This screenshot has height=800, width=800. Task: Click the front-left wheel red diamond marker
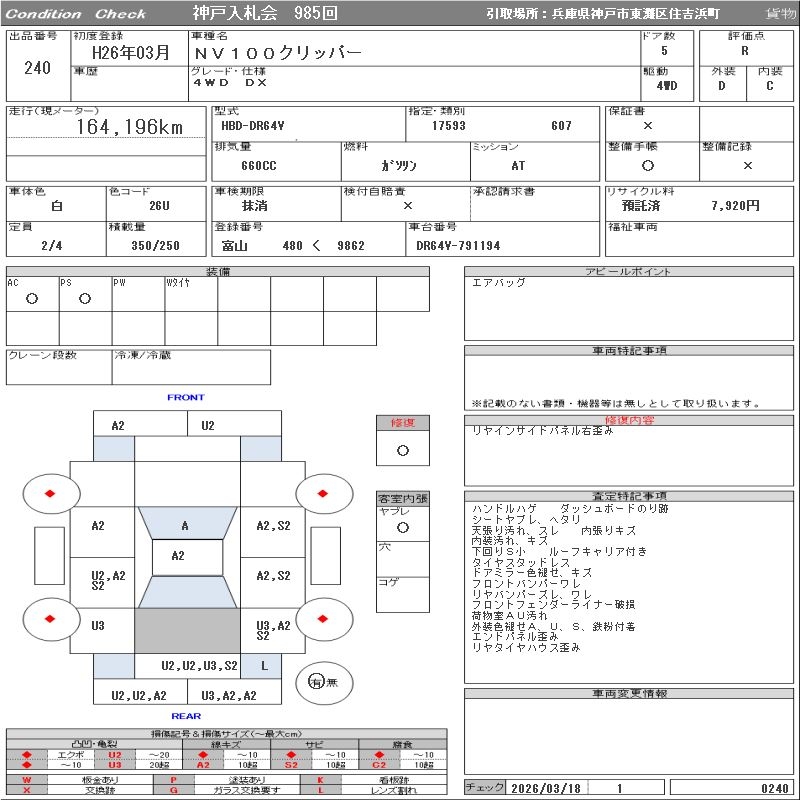pos(49,493)
